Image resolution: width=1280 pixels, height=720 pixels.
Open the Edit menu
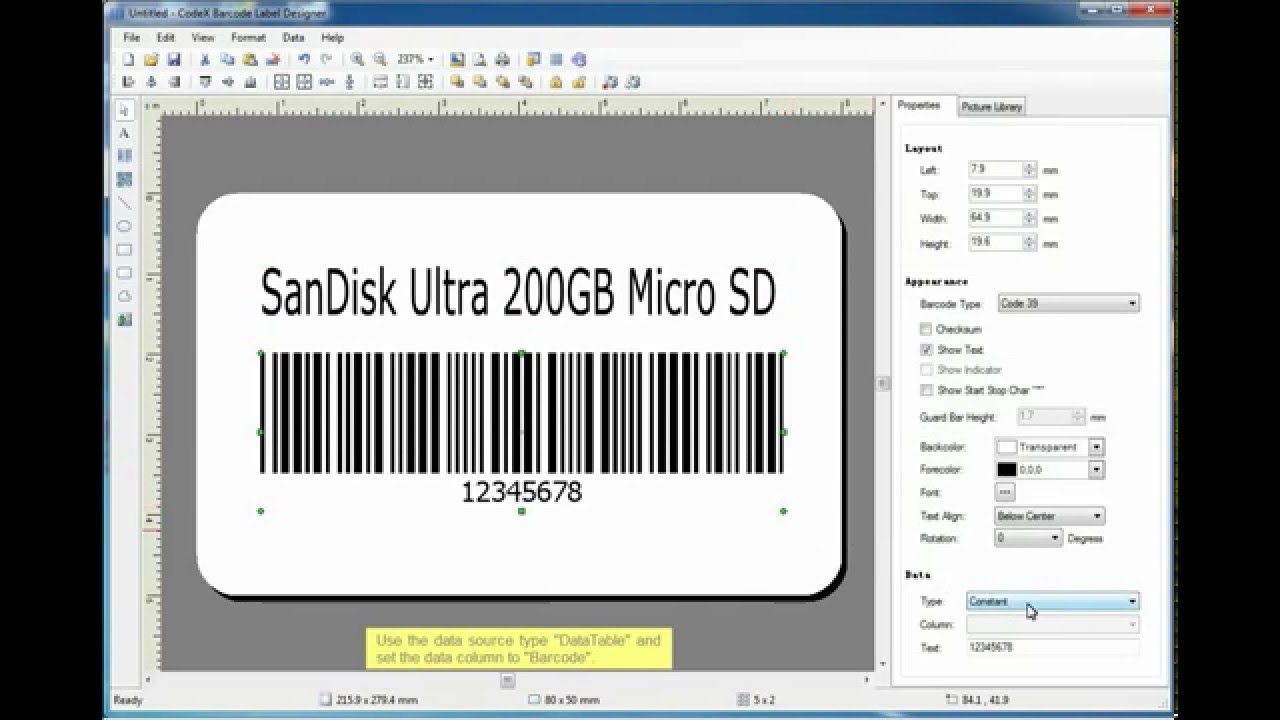point(165,37)
